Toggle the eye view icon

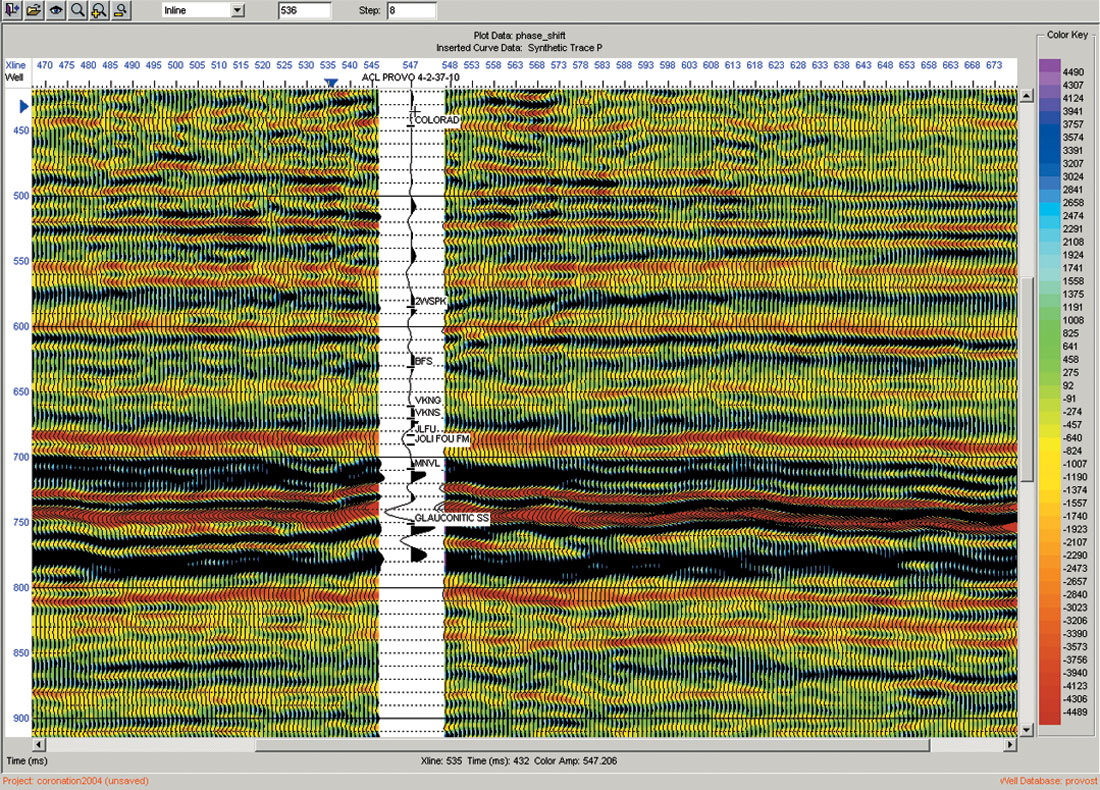(55, 10)
